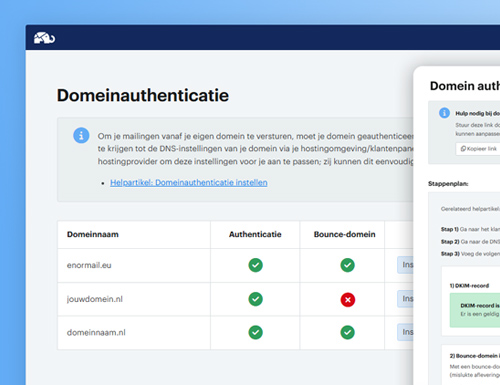Image resolution: width=500 pixels, height=385 pixels.
Task: Click the settings button in the enormail.eu row
Action: click(405, 265)
